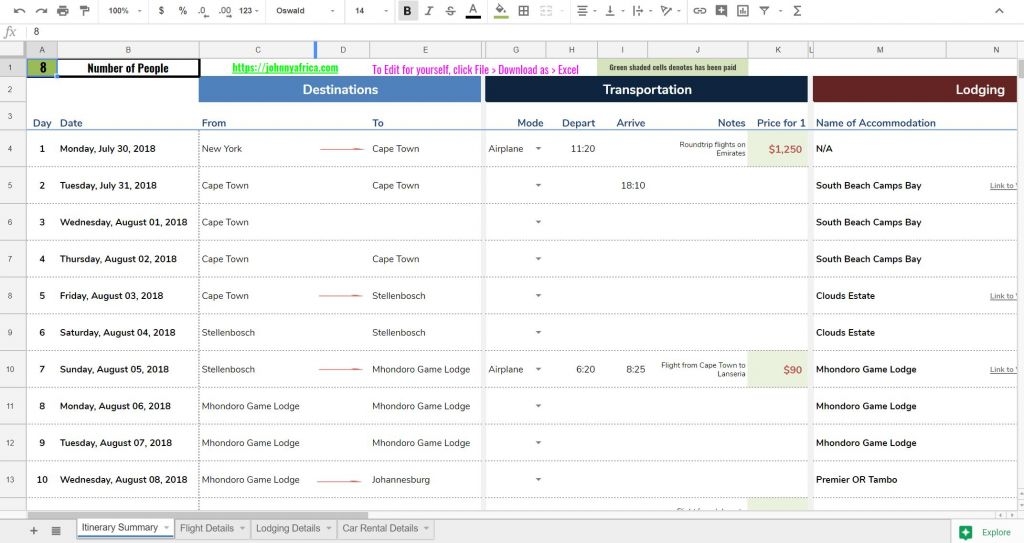This screenshot has height=543, width=1024.
Task: Click the Insert chart icon
Action: pyautogui.click(x=743, y=11)
